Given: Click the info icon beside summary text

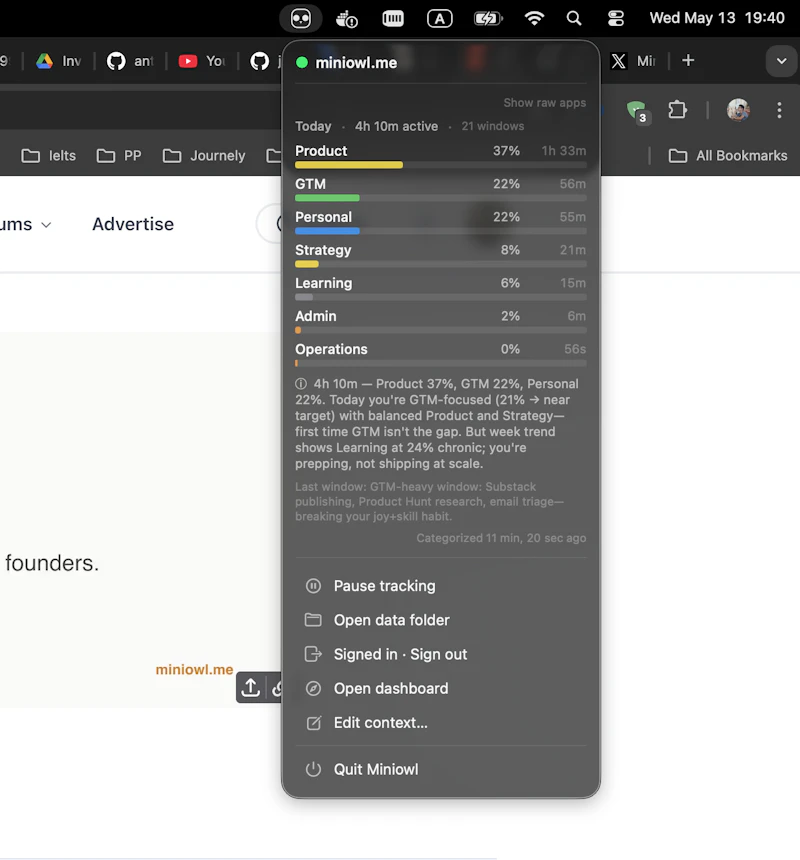Looking at the screenshot, I should [x=300, y=384].
